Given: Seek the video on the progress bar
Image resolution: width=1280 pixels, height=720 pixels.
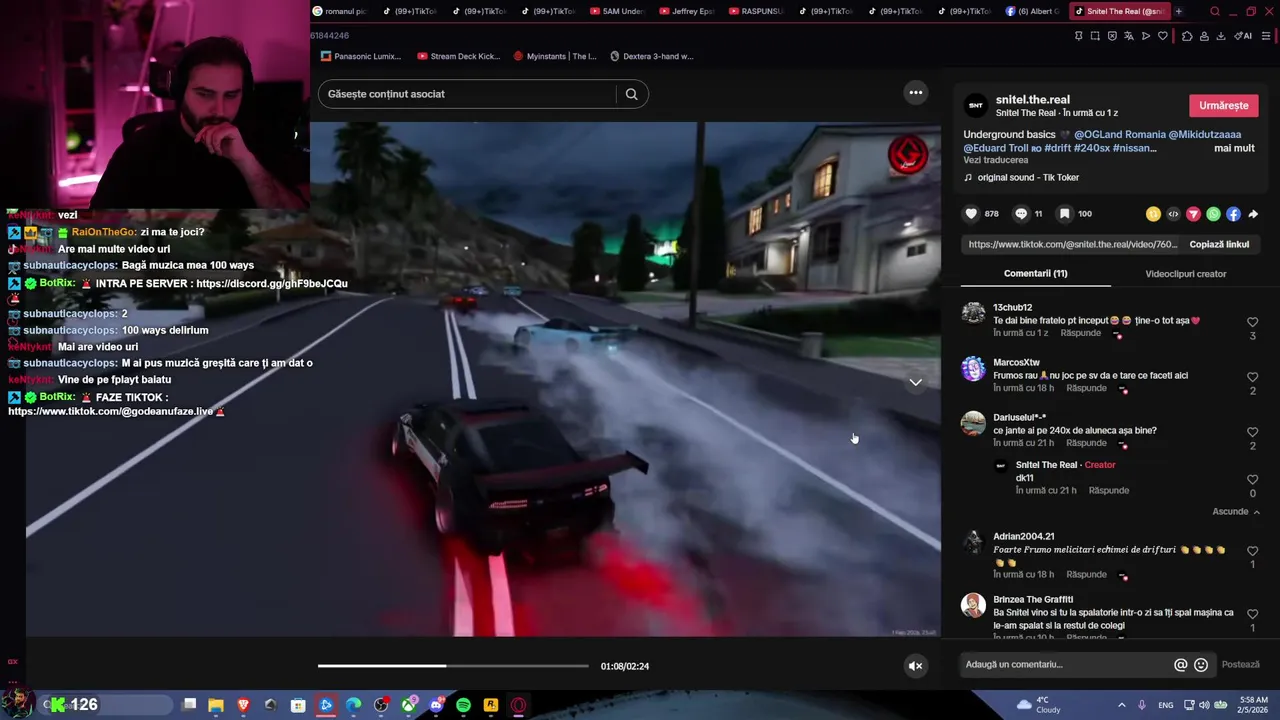Looking at the screenshot, I should click(x=453, y=665).
